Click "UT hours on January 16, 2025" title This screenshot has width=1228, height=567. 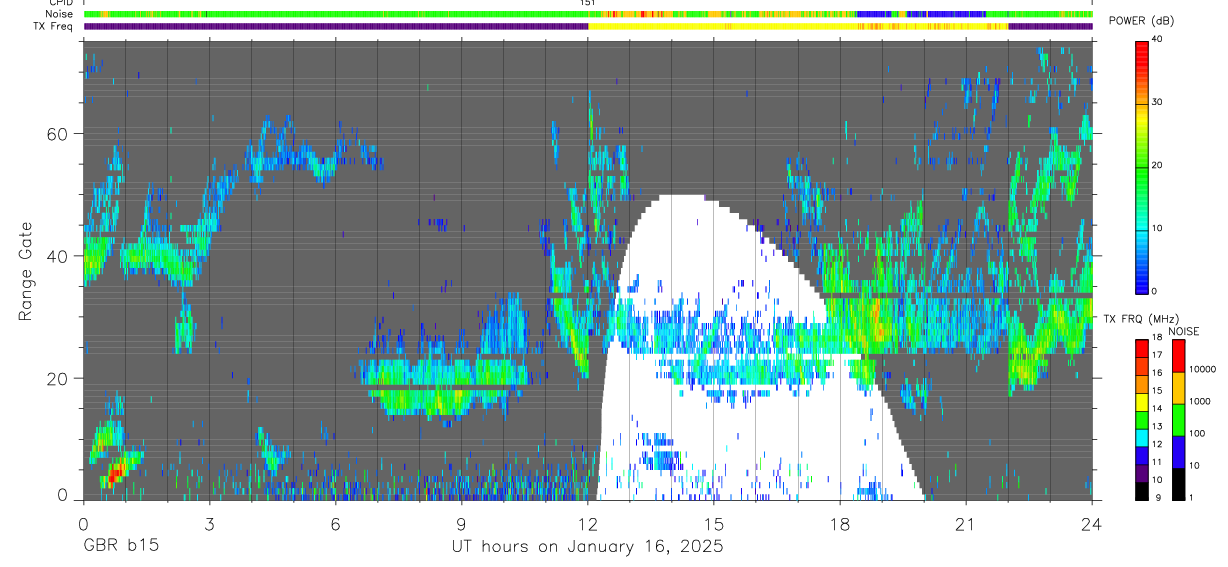coord(588,547)
